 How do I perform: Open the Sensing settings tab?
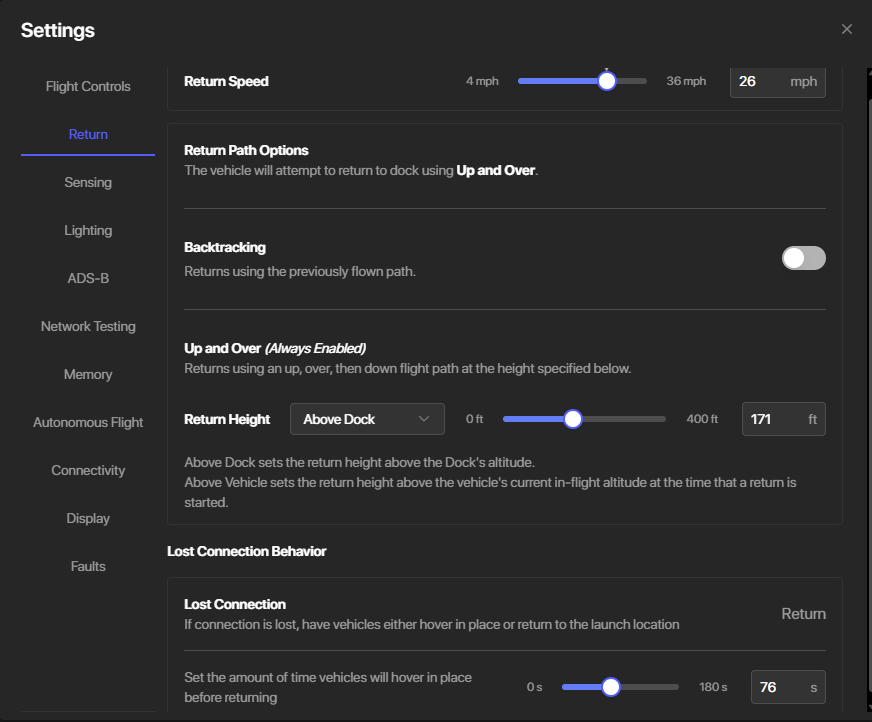coord(88,182)
